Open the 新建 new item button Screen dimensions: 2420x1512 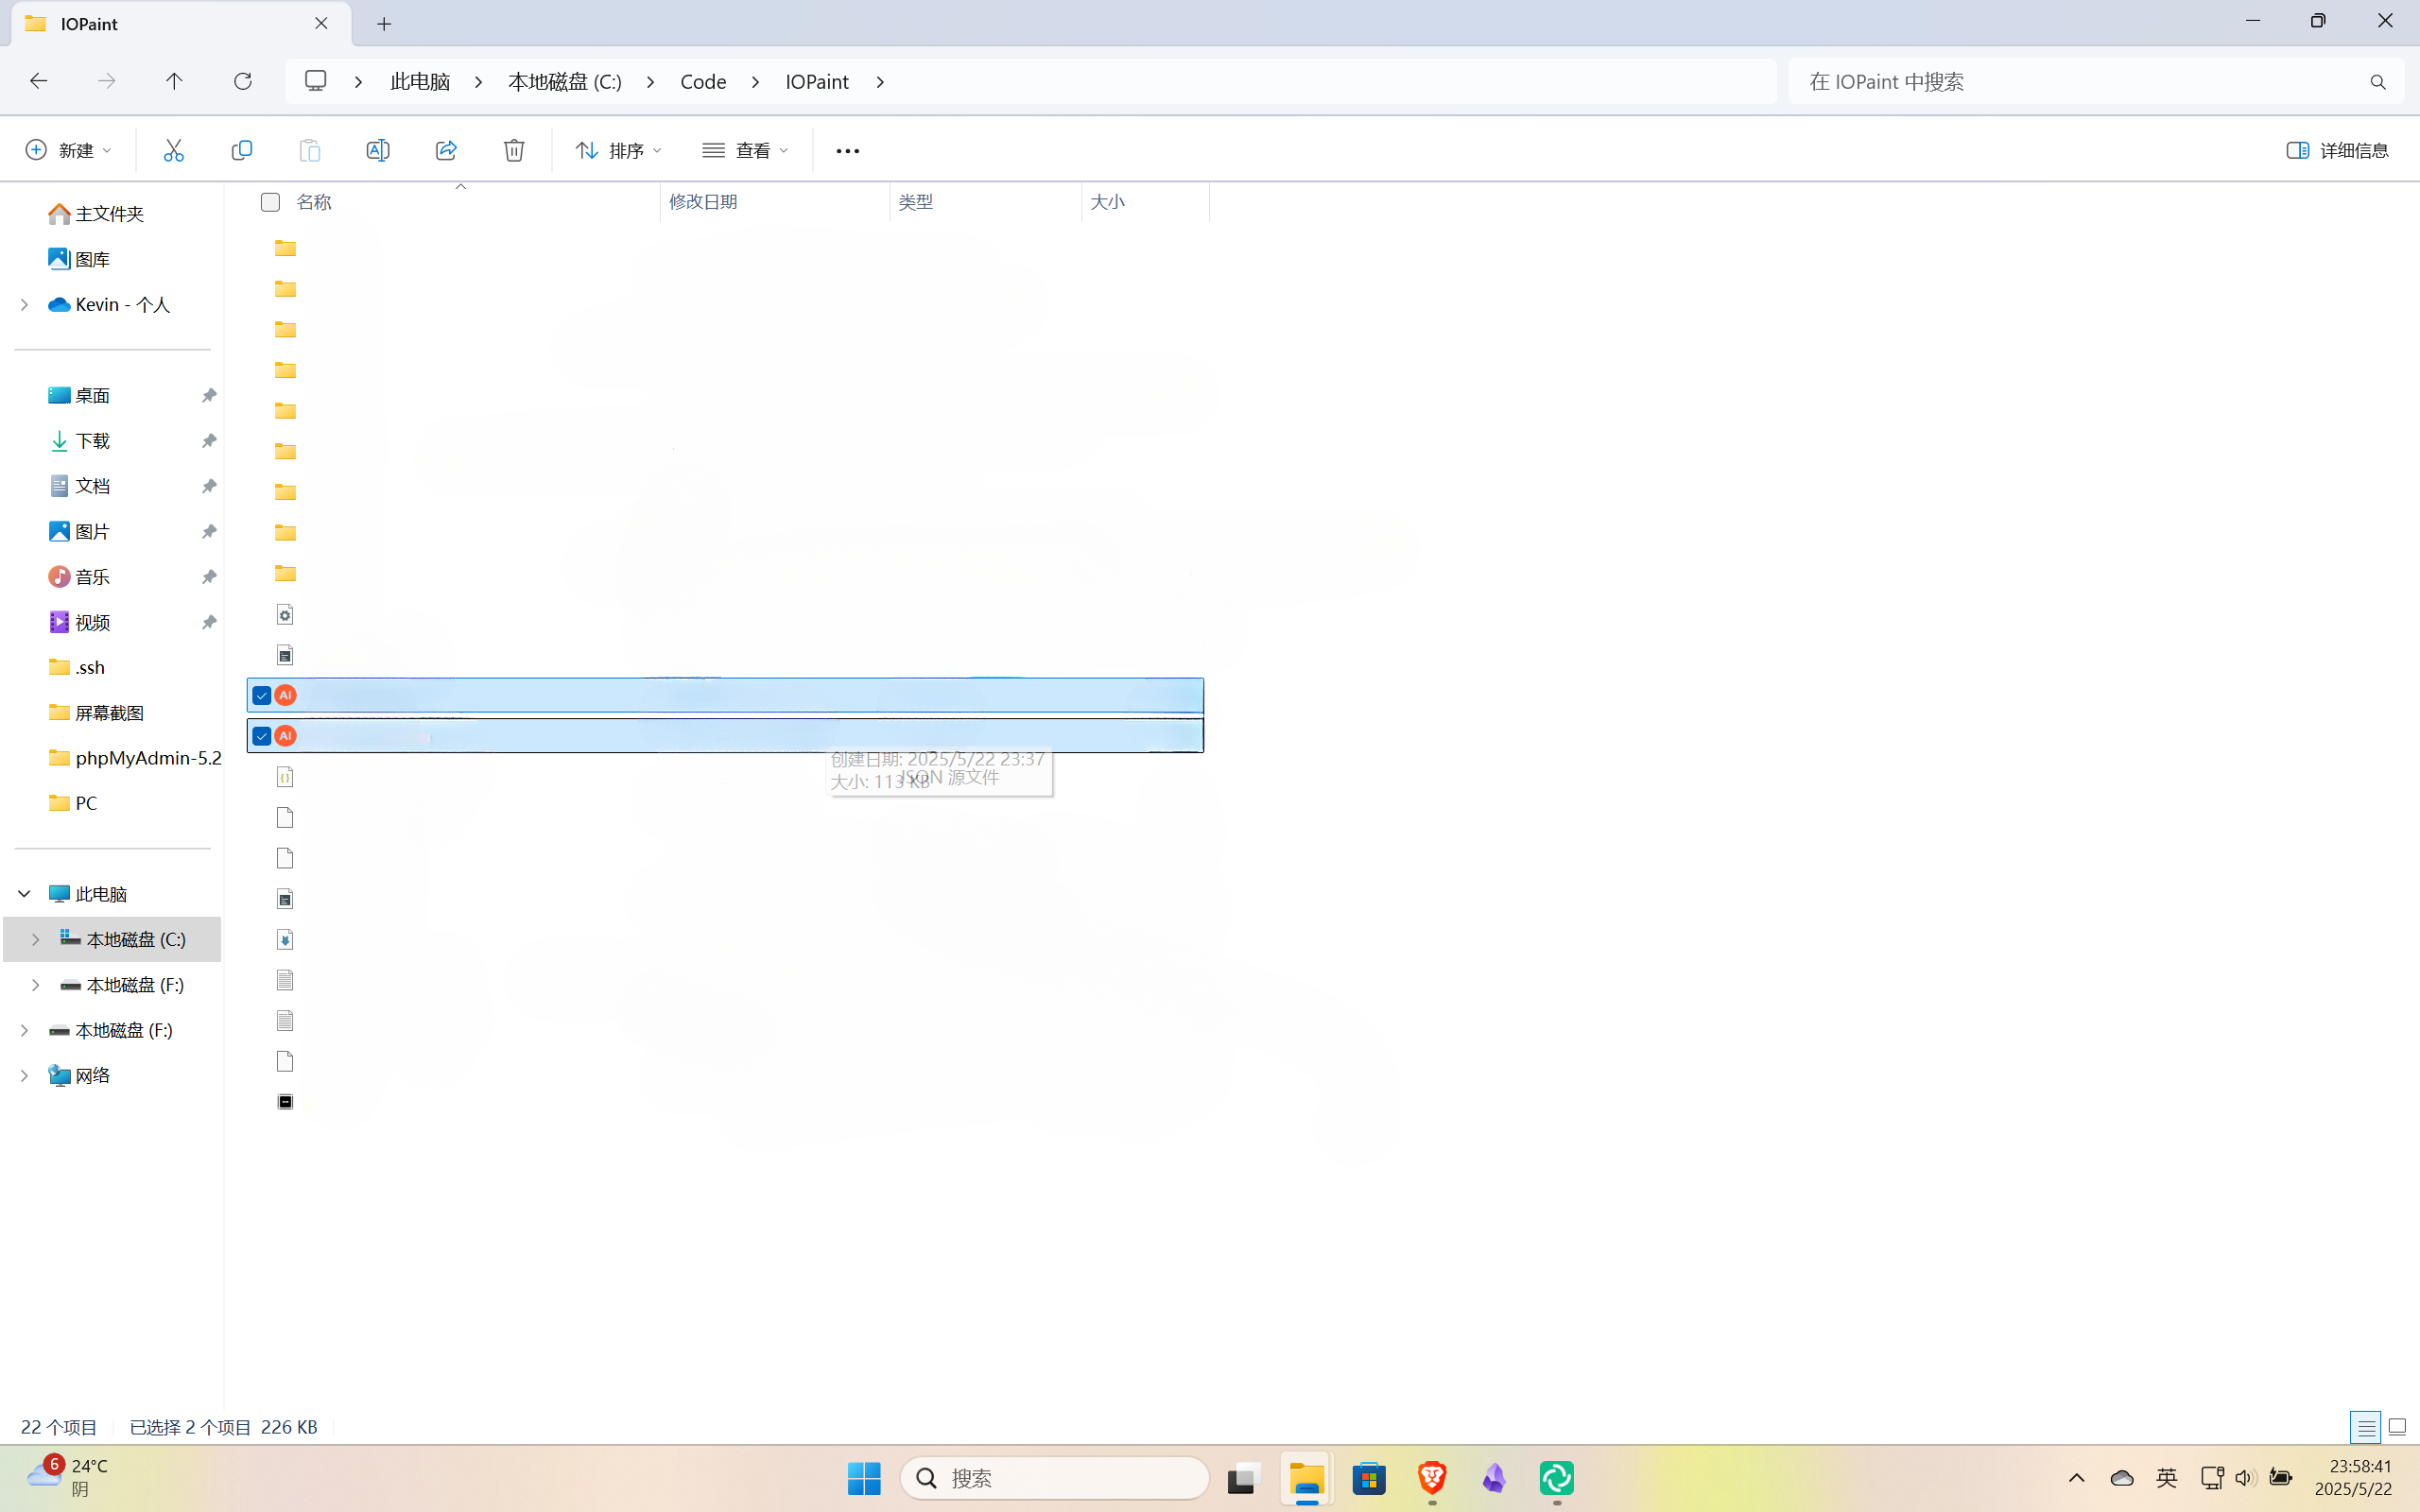pyautogui.click(x=68, y=150)
